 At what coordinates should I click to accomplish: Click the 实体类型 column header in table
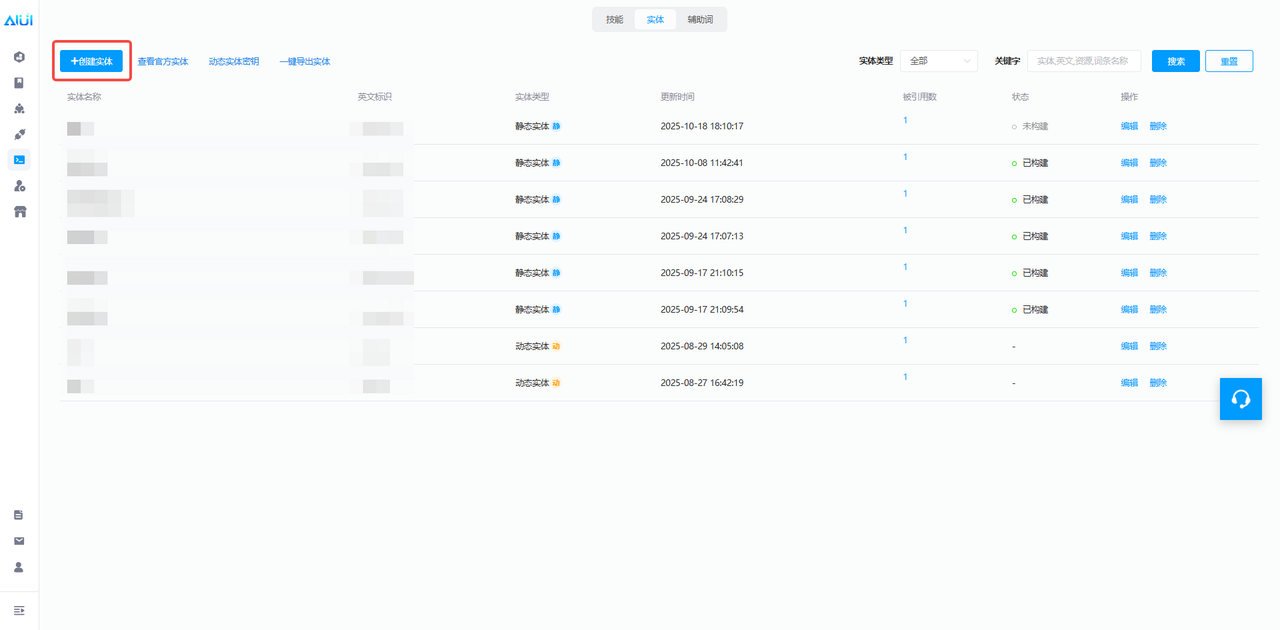(x=532, y=97)
